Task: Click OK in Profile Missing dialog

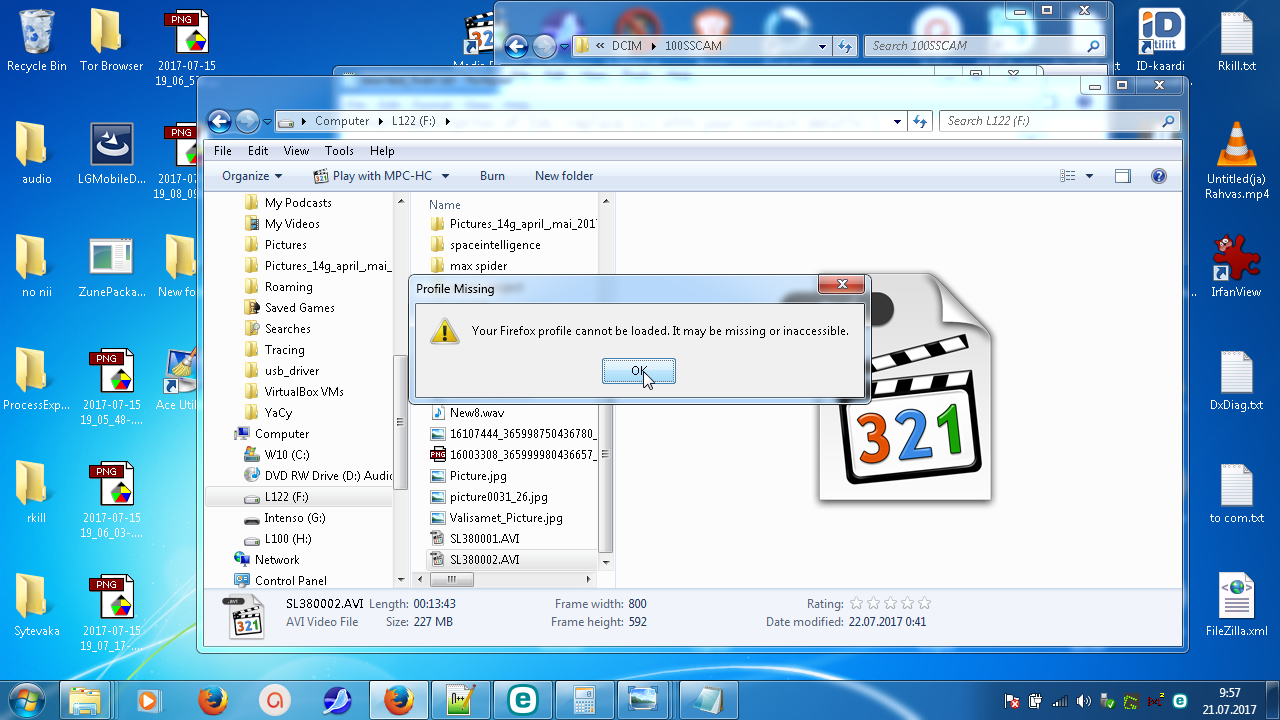Action: click(638, 371)
